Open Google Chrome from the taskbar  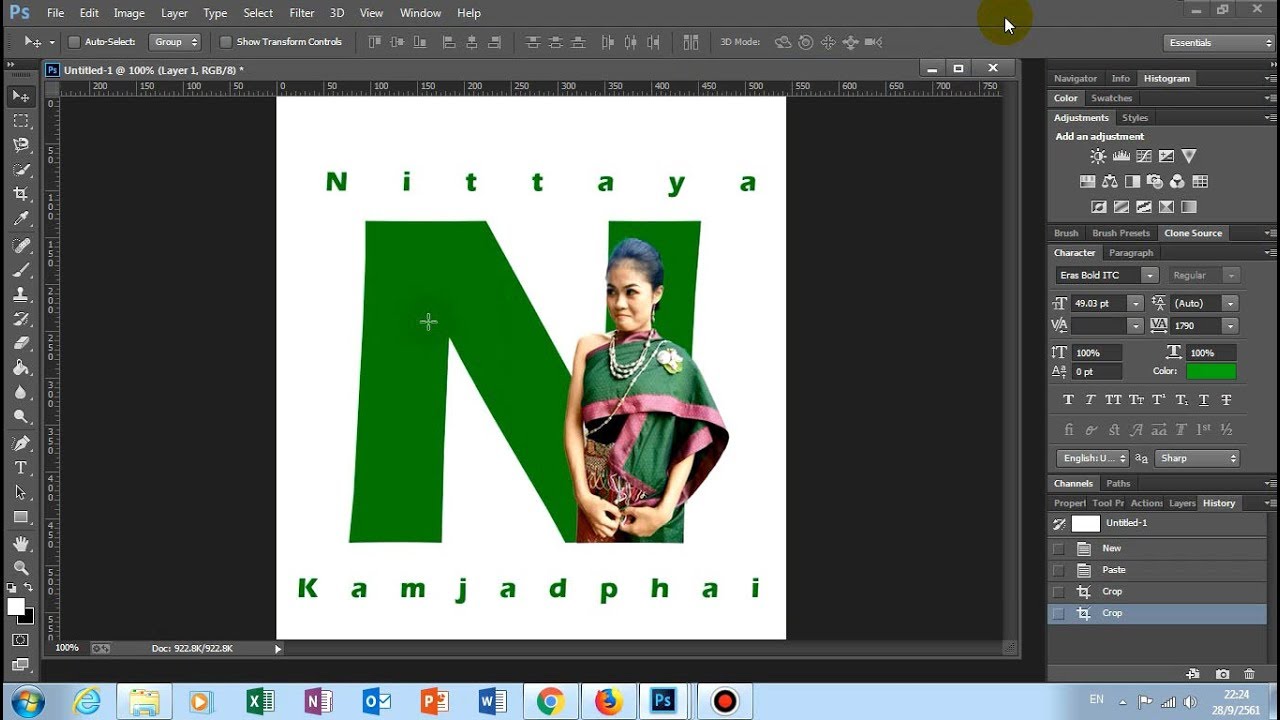[x=549, y=702]
